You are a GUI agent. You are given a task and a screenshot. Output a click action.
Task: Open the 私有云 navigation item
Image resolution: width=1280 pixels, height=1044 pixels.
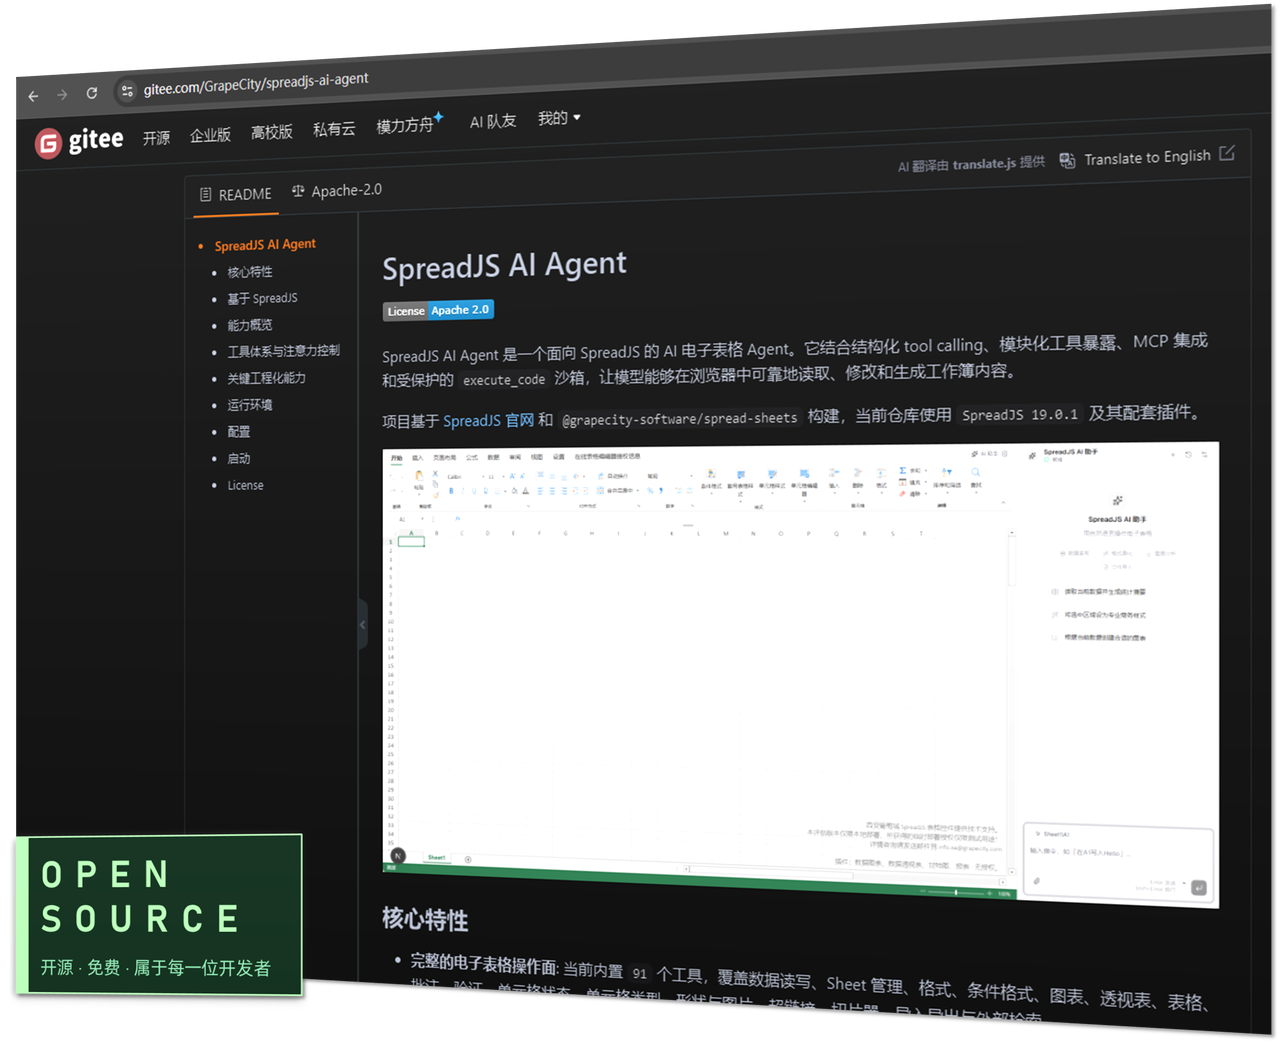click(x=334, y=129)
